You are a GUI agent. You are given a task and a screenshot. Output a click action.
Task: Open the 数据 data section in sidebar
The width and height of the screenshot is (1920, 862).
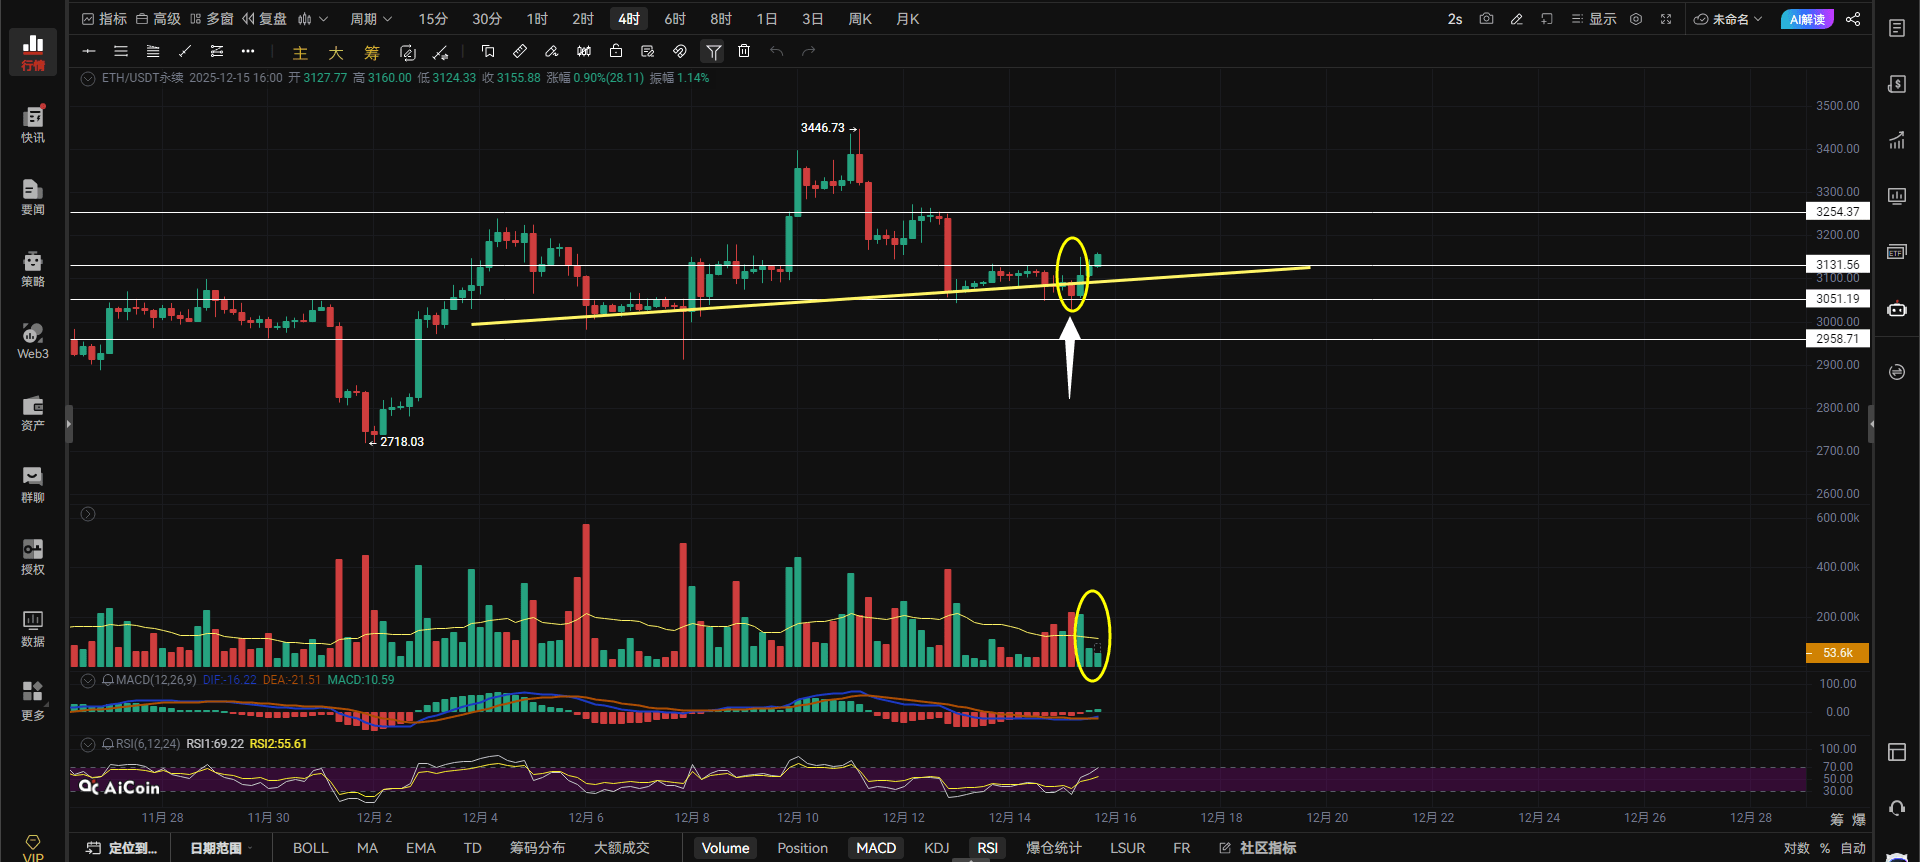pos(33,628)
